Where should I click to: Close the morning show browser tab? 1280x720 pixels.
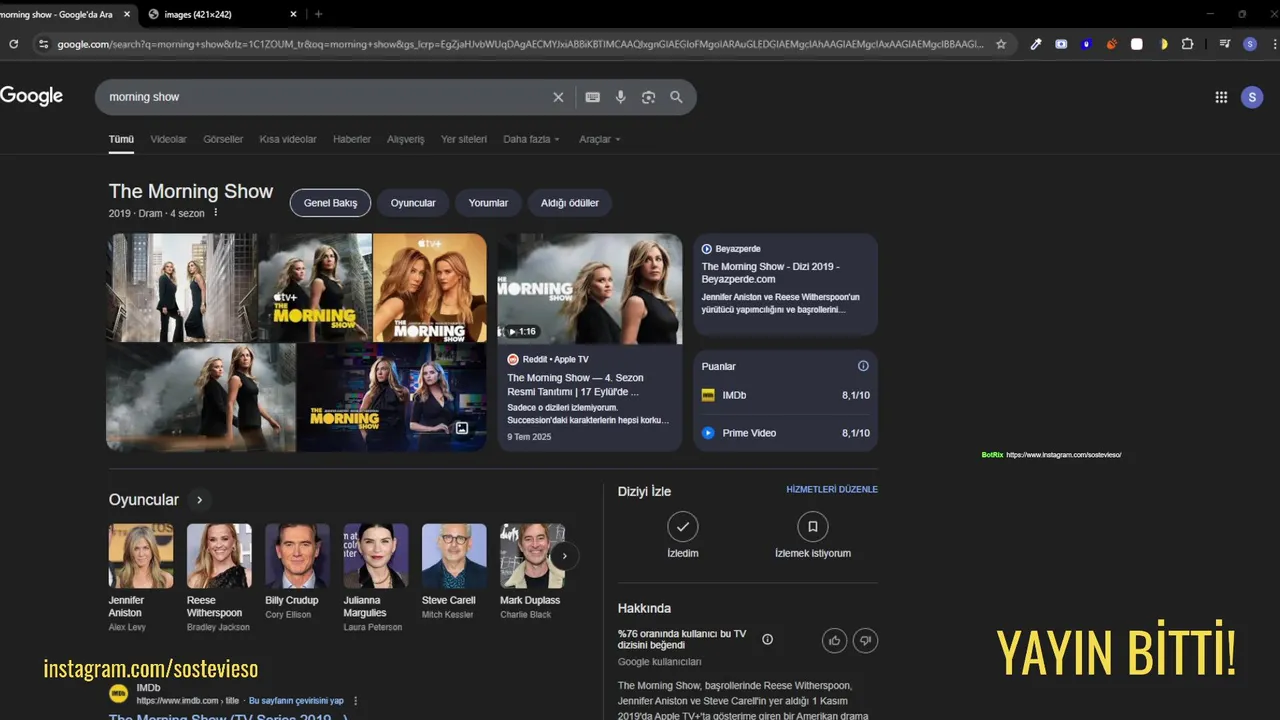click(x=126, y=14)
